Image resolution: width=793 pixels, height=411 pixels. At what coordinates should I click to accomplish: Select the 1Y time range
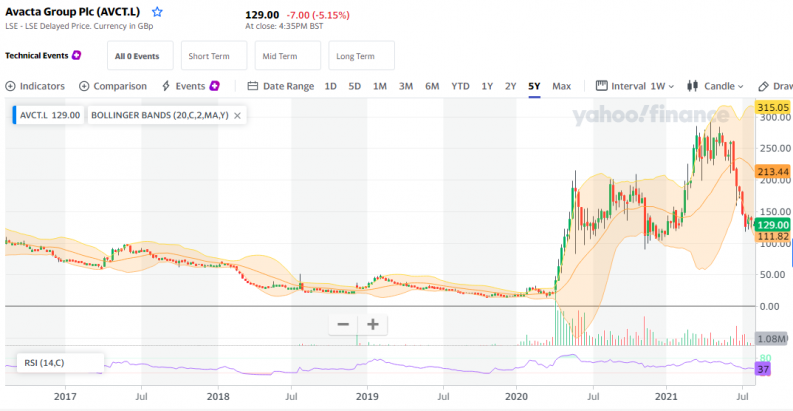click(487, 86)
